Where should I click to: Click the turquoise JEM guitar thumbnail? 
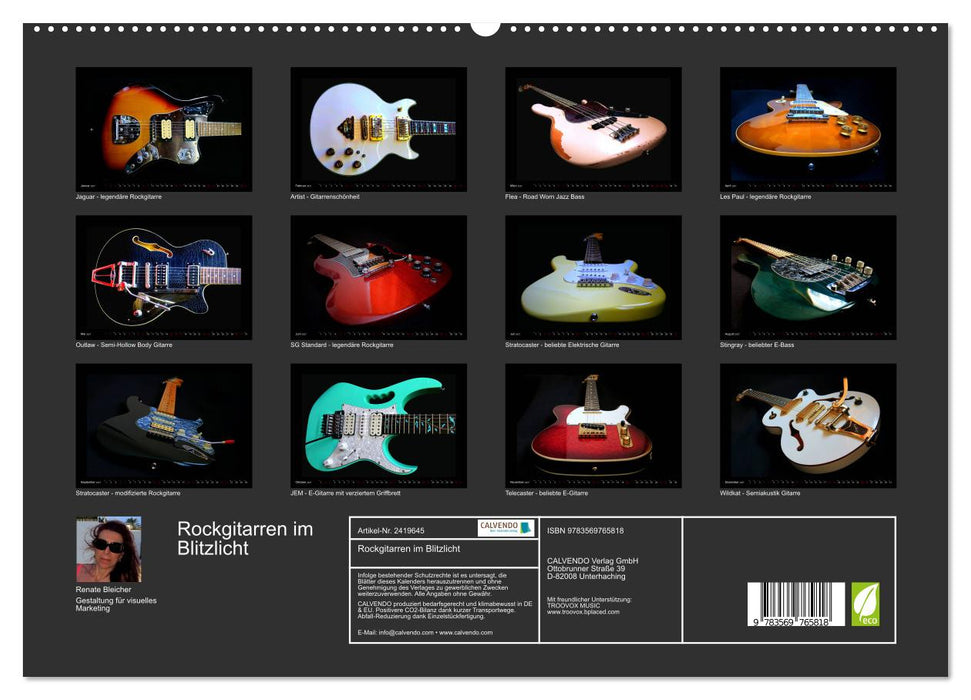pos(378,426)
